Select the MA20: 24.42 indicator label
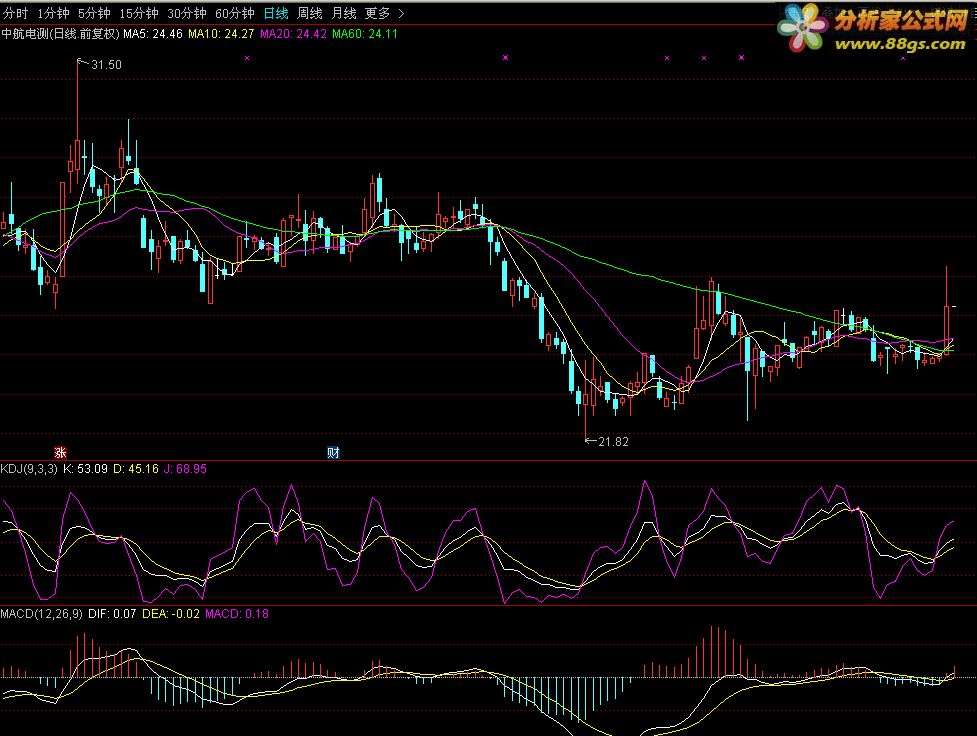This screenshot has width=977, height=736. (293, 34)
